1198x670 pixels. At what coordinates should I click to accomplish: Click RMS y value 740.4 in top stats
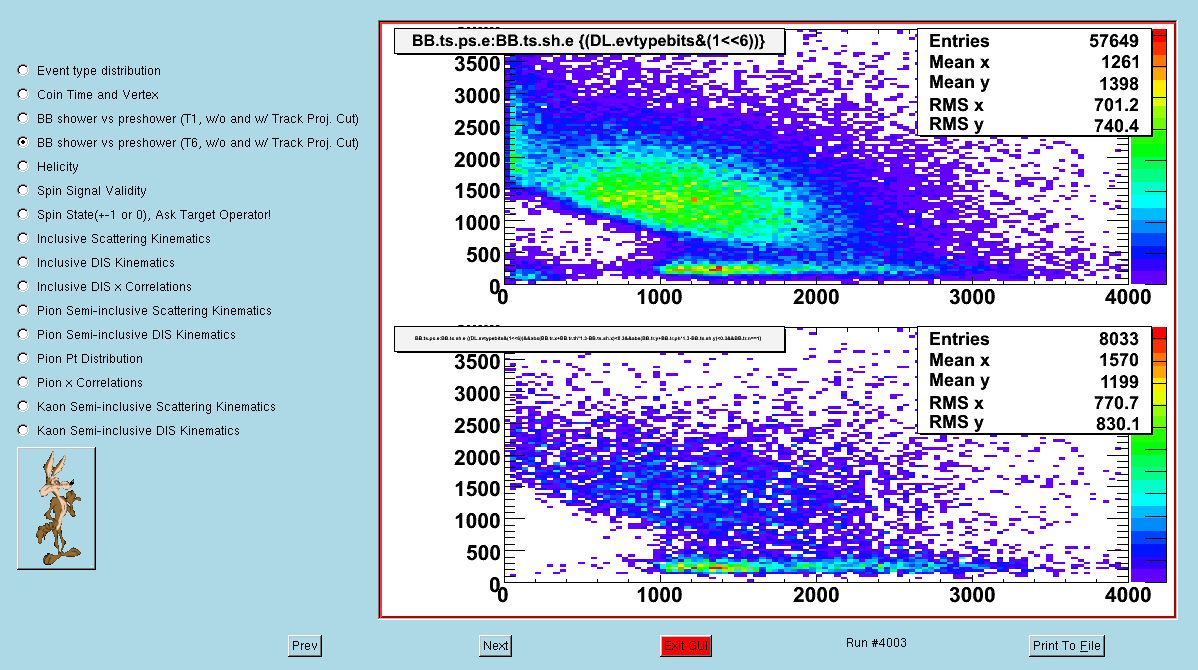pos(1116,125)
